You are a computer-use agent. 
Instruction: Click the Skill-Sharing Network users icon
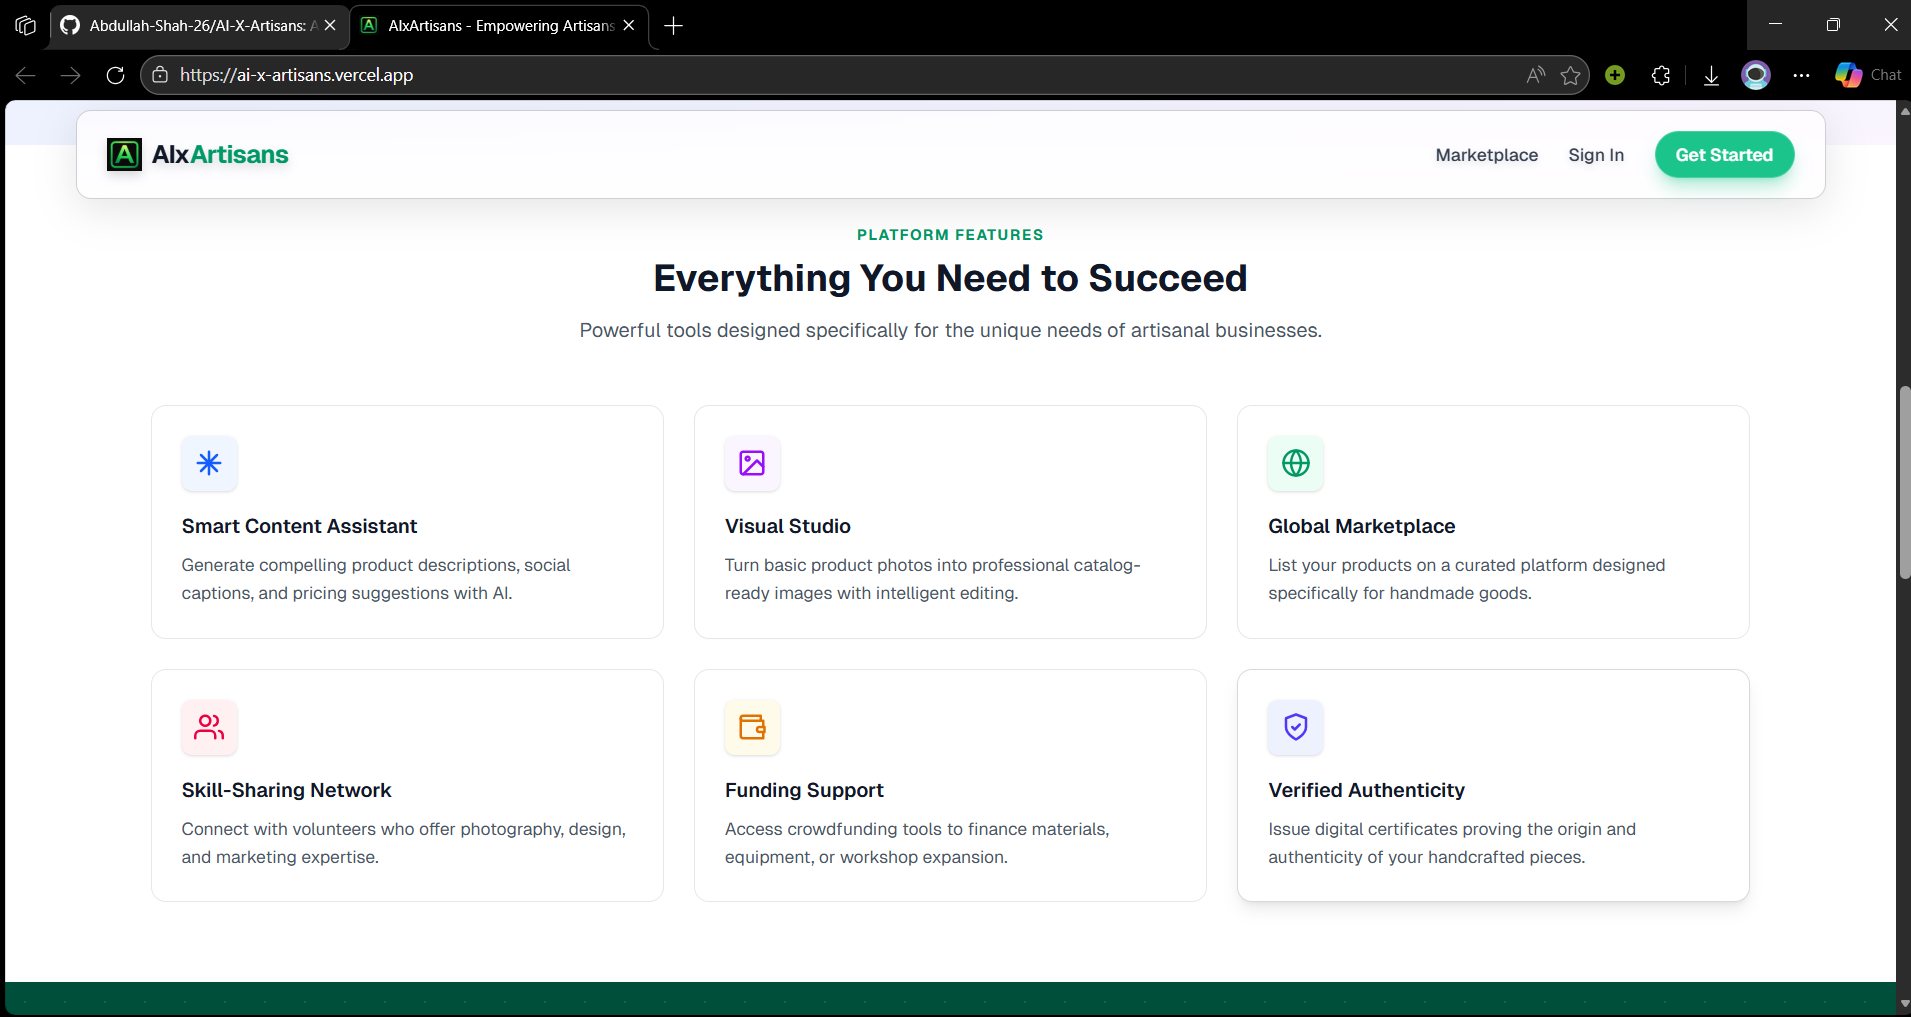209,727
